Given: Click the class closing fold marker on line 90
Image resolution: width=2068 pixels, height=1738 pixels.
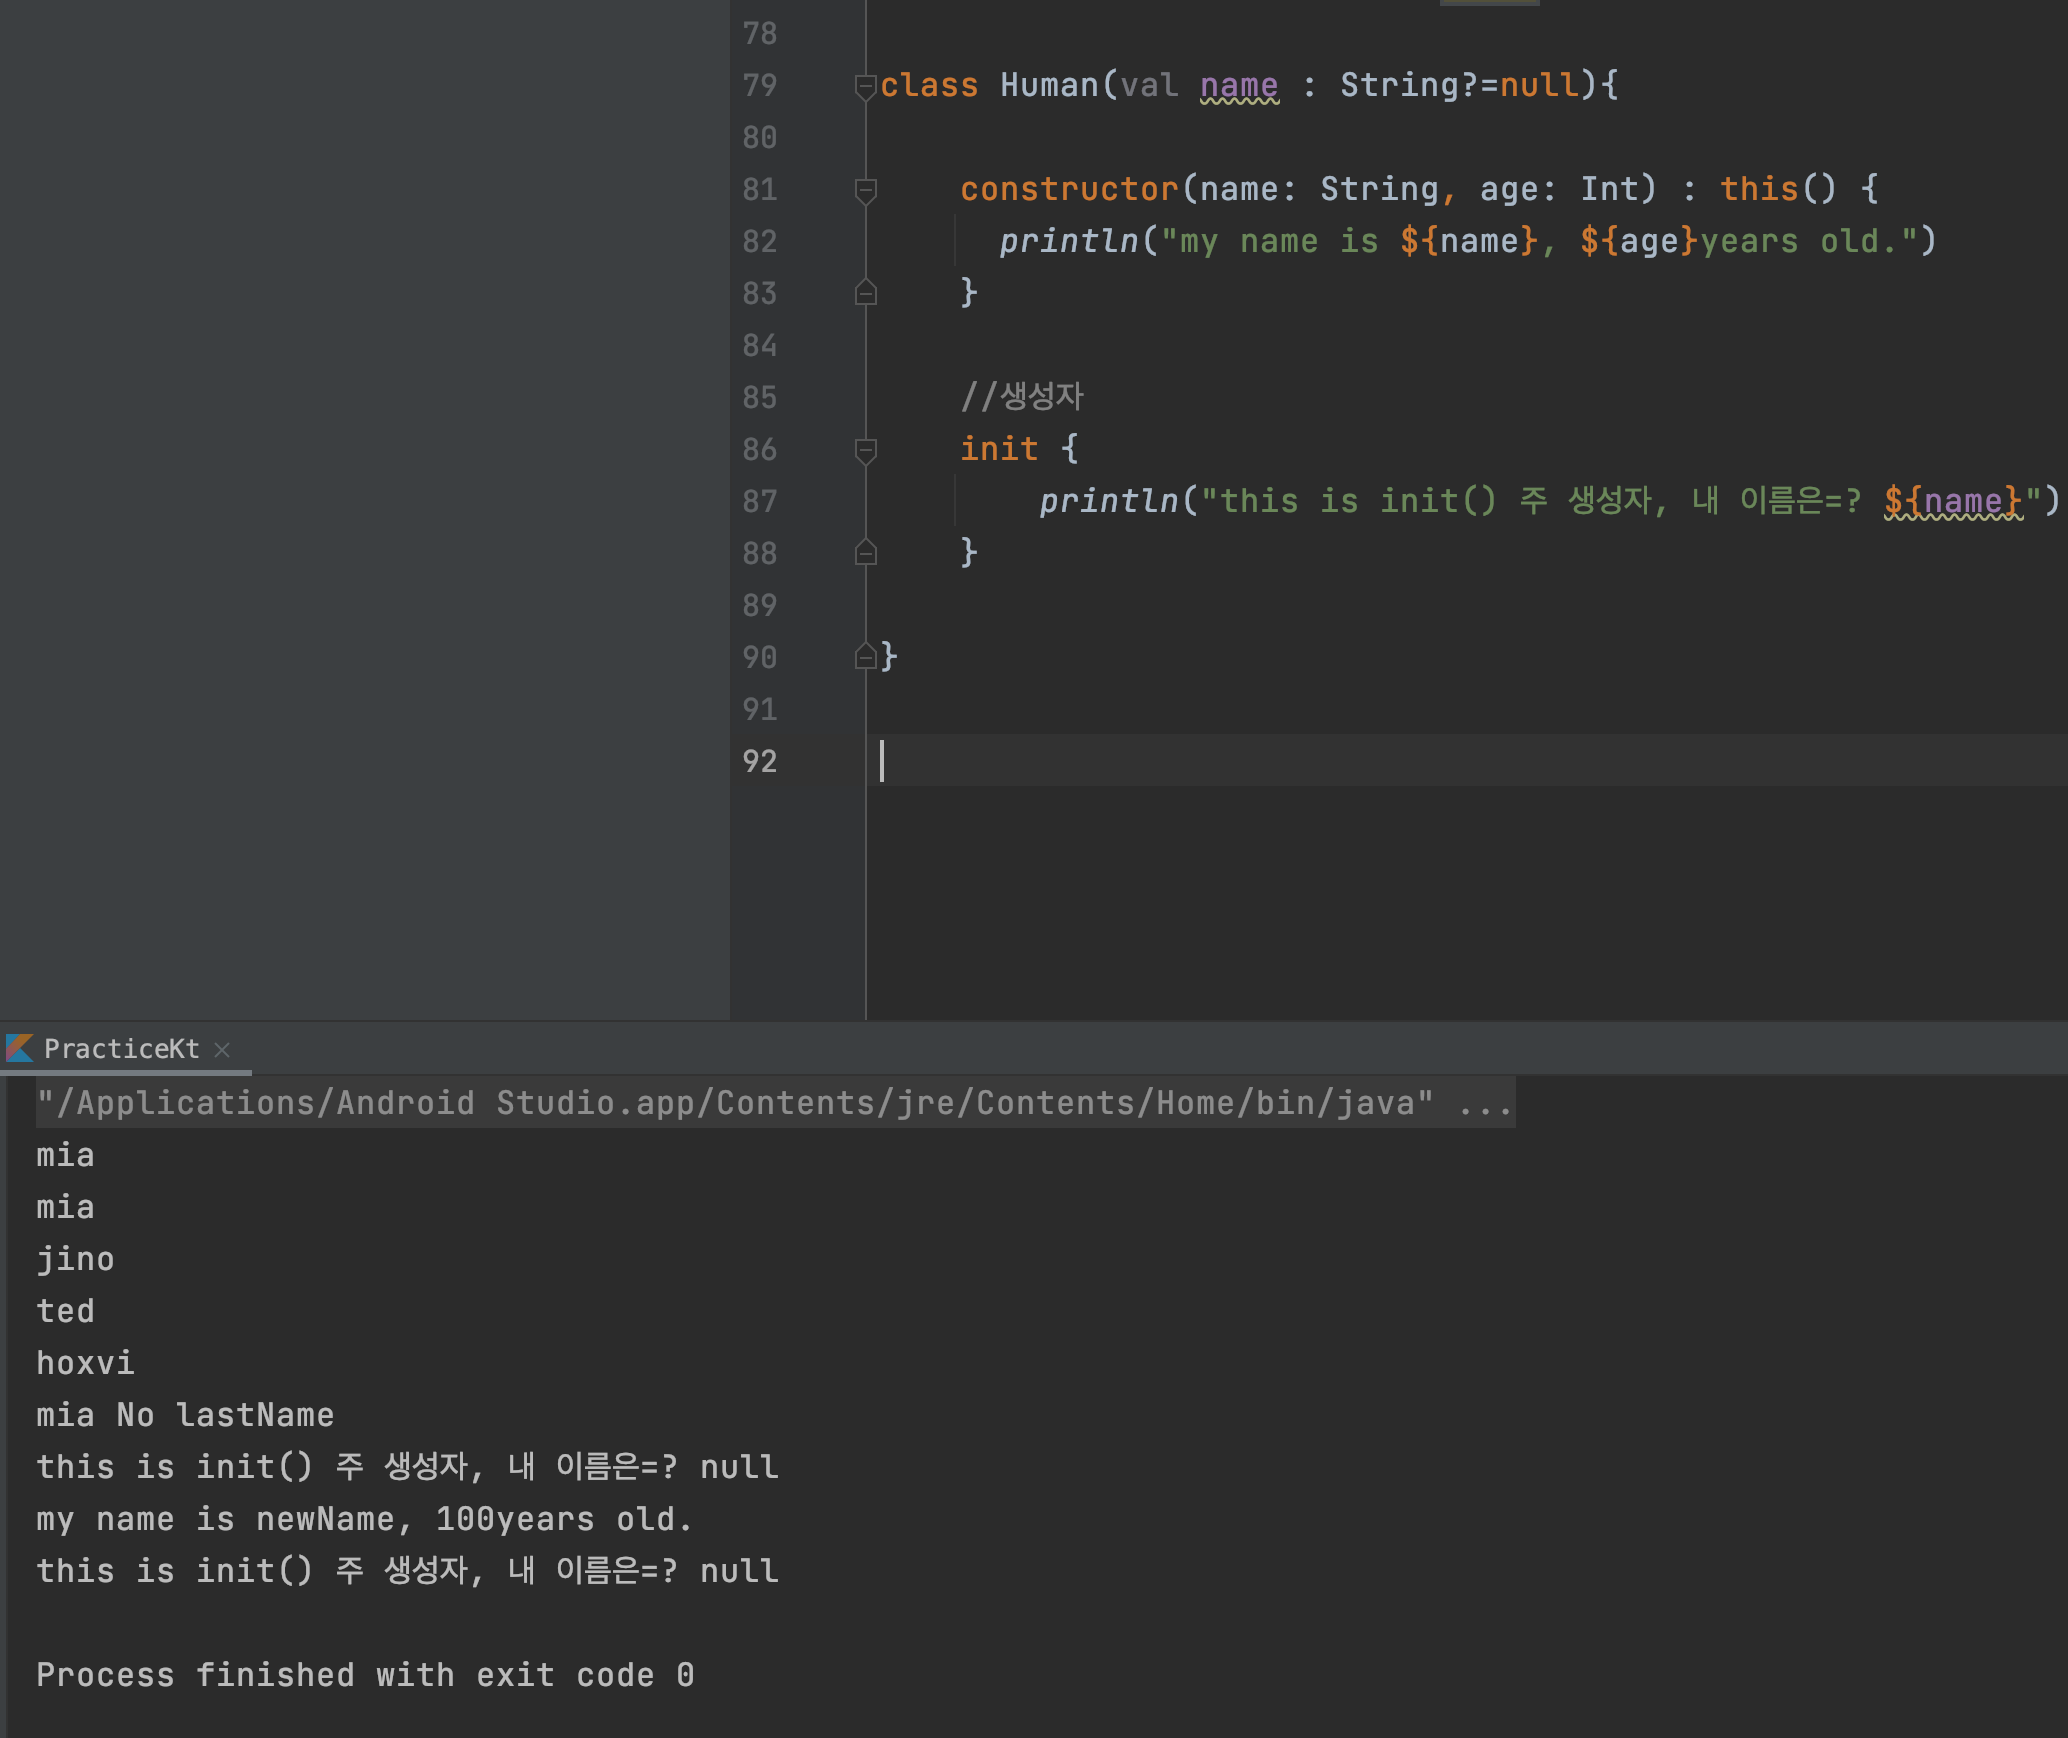Looking at the screenshot, I should [866, 656].
